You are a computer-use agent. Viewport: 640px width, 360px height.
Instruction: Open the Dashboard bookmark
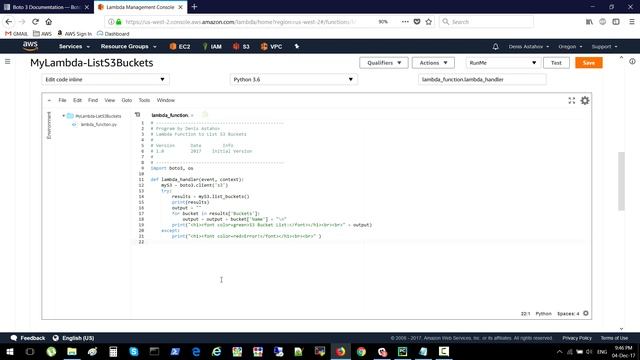click(x=113, y=34)
